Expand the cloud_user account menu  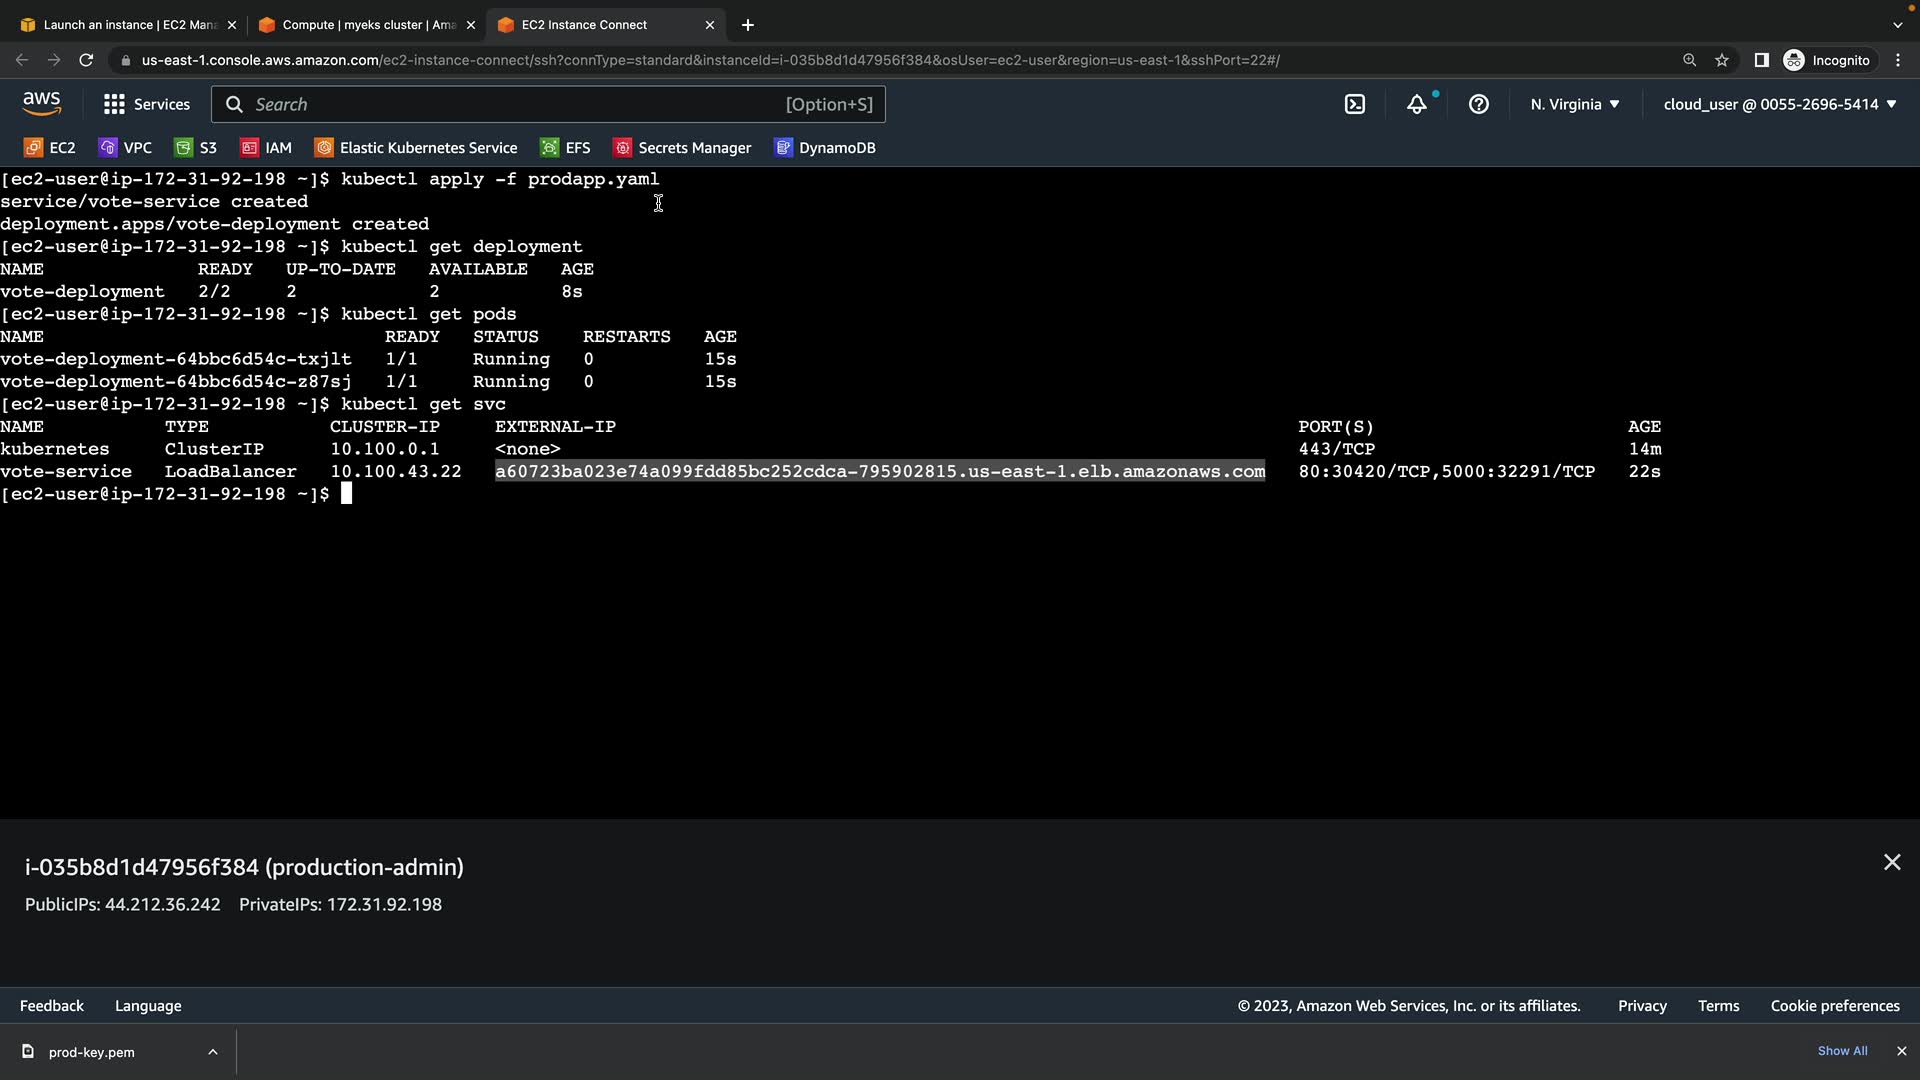(1779, 104)
